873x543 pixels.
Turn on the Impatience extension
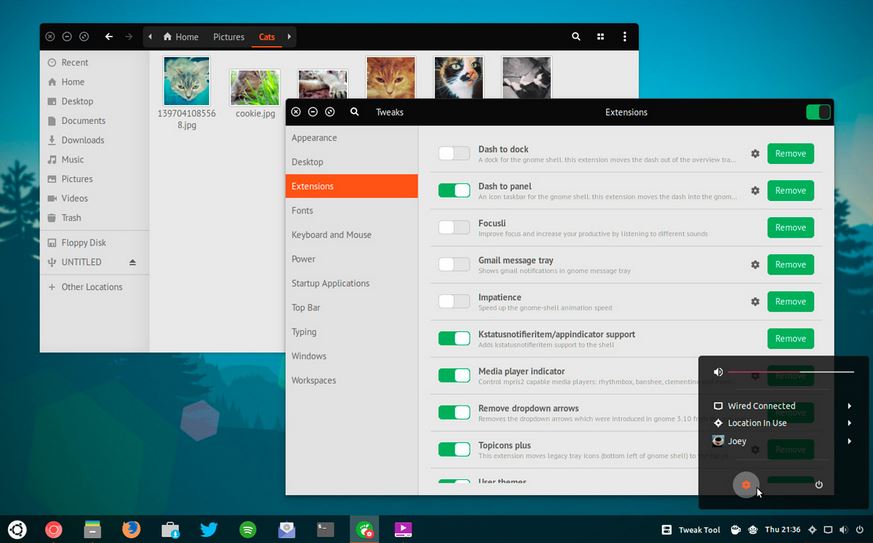click(x=454, y=301)
